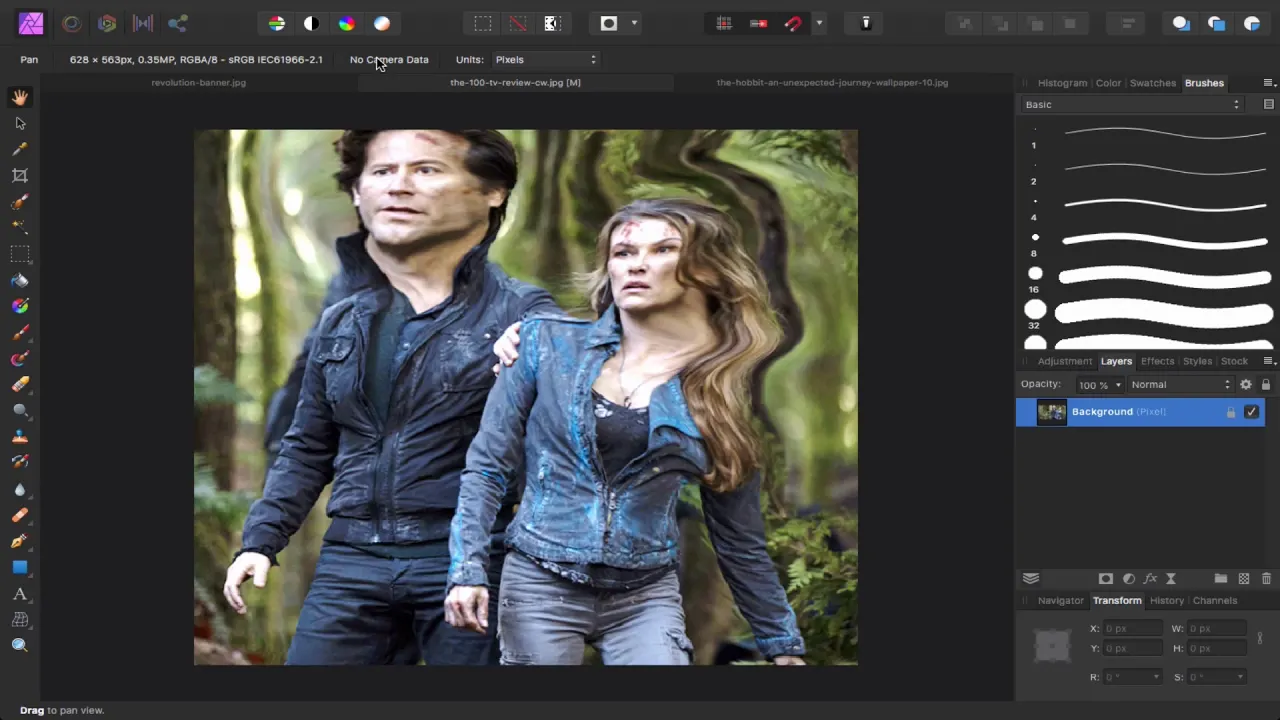This screenshot has height=720, width=1280.
Task: Open the Assistant Manager icon
Action: 866,23
